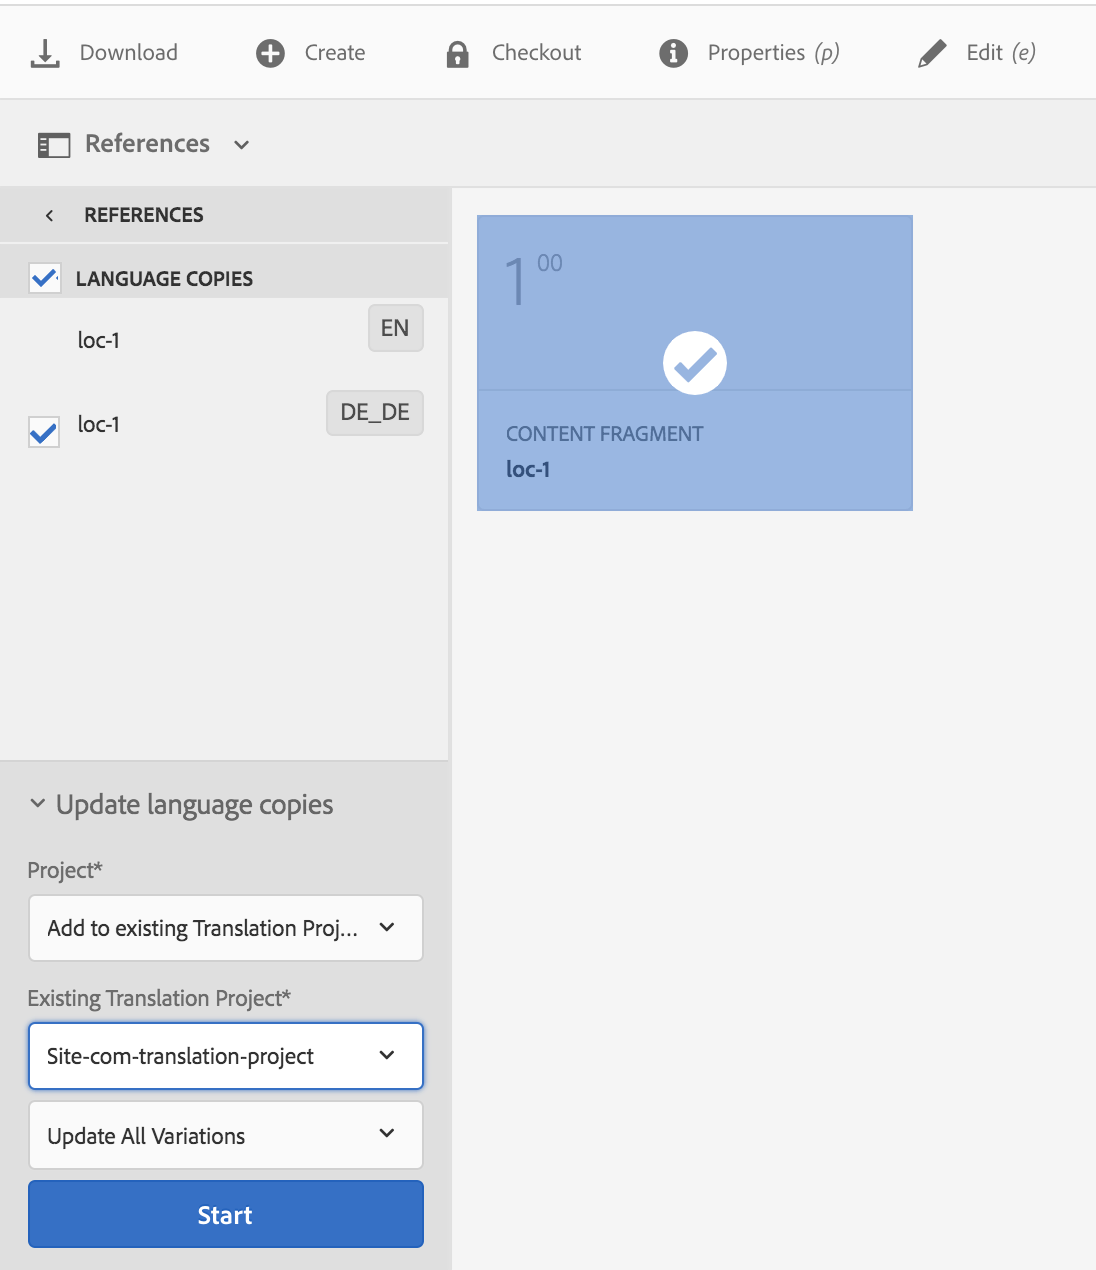
Task: Open the Site-com-translation-project dropdown
Action: (x=226, y=1056)
